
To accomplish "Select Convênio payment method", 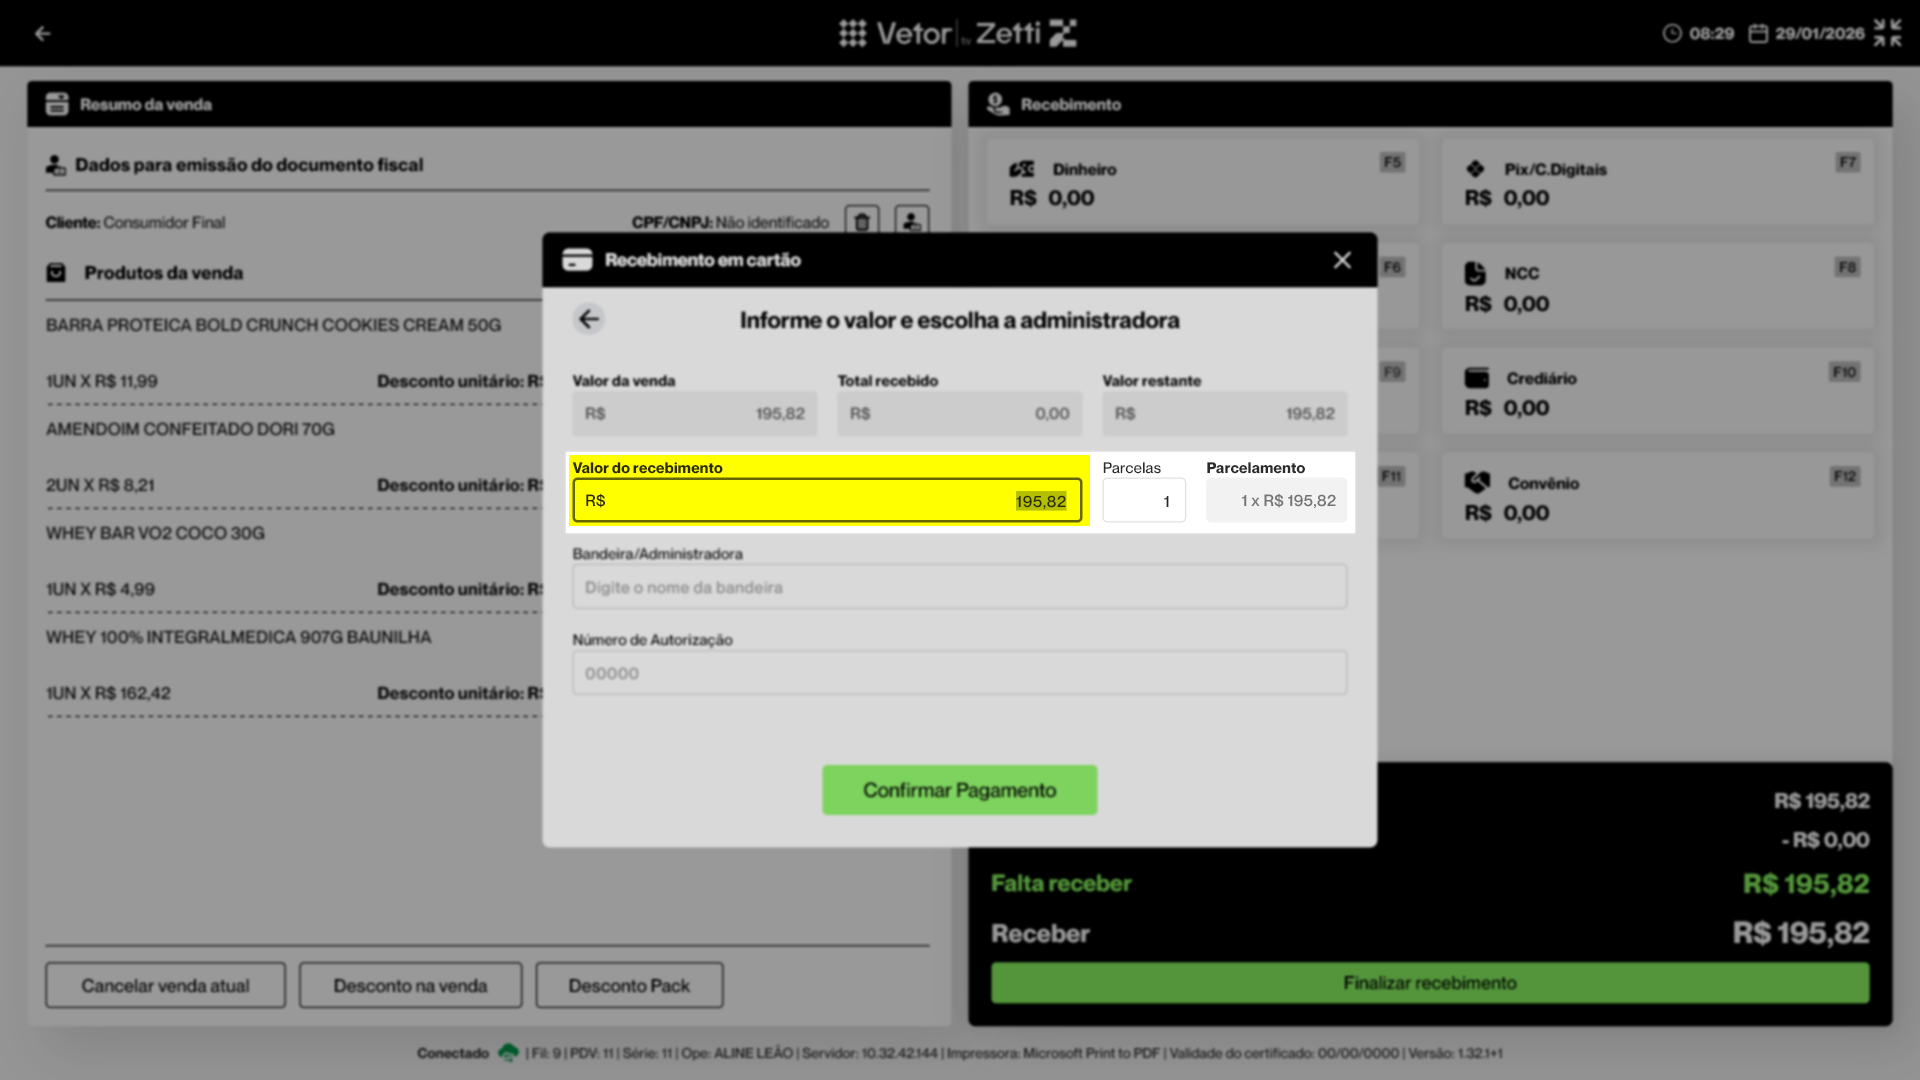I will pyautogui.click(x=1656, y=497).
